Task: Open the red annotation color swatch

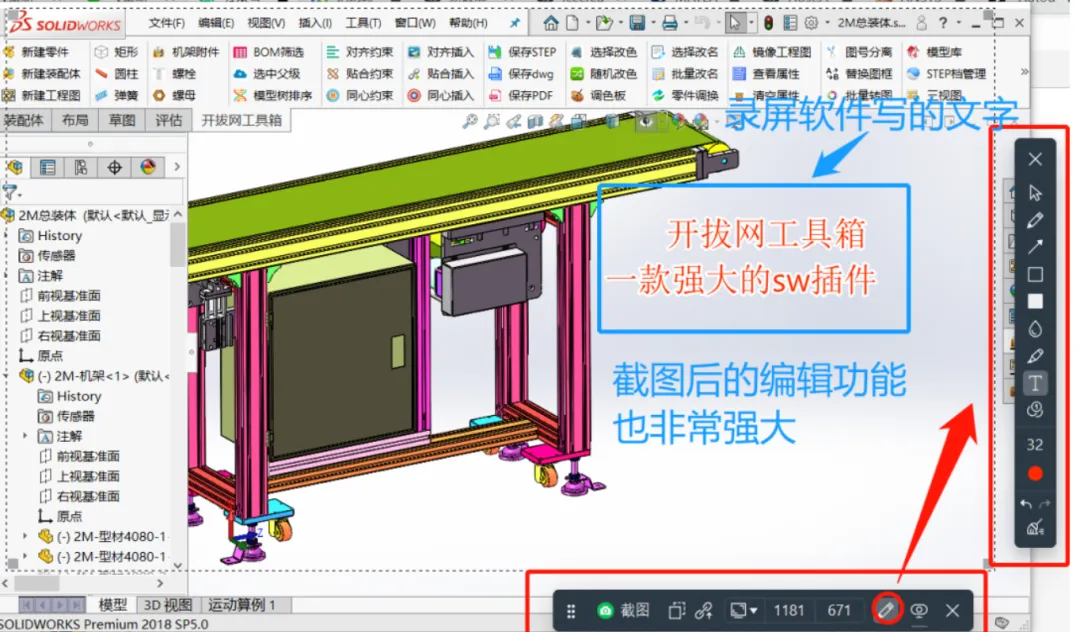Action: 1035,474
